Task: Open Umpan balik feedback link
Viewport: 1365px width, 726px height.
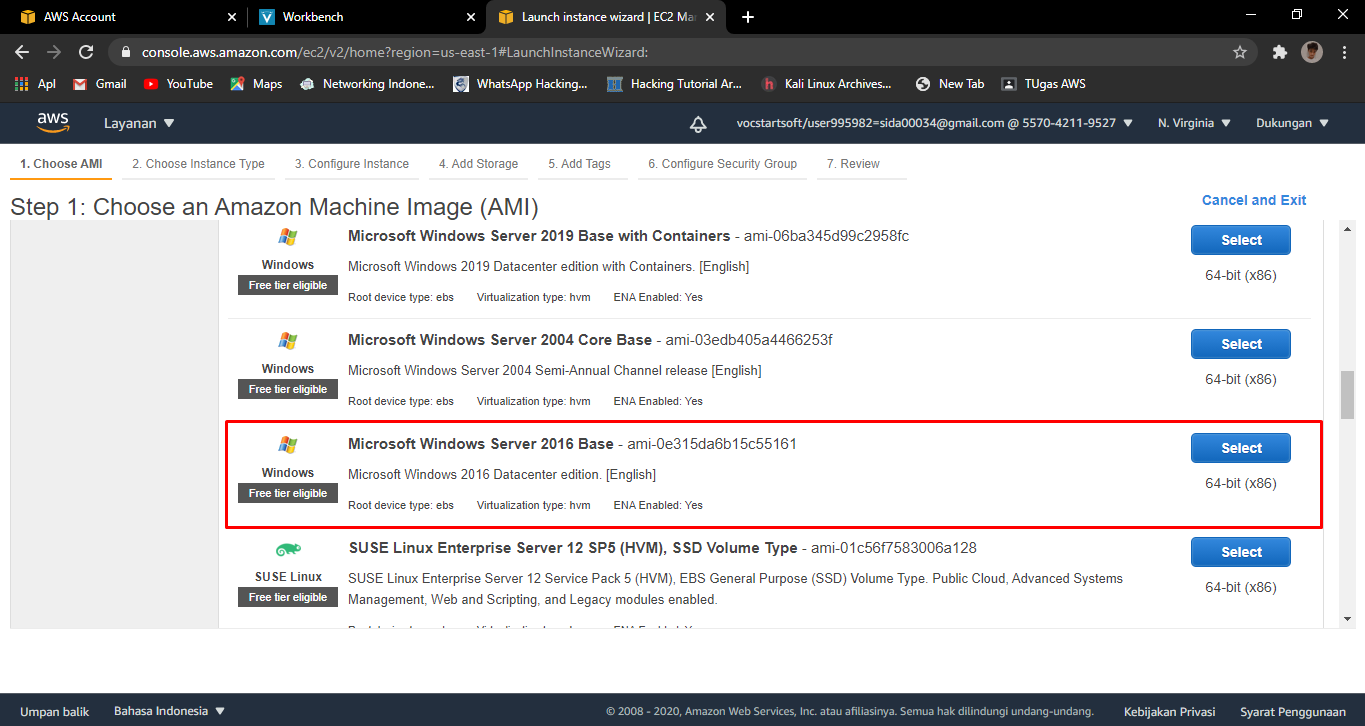Action: pos(55,712)
